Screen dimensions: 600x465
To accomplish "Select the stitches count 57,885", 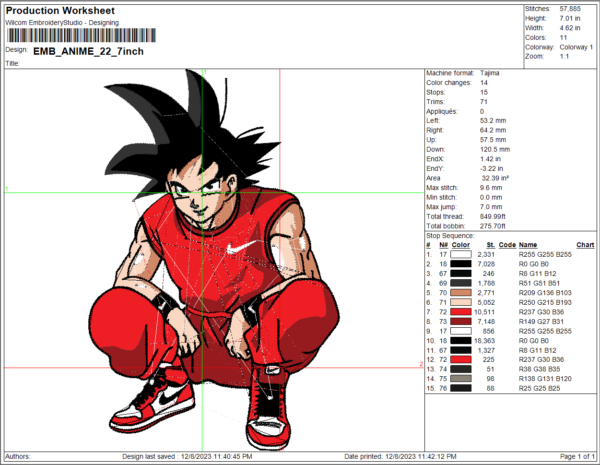I will click(x=570, y=9).
